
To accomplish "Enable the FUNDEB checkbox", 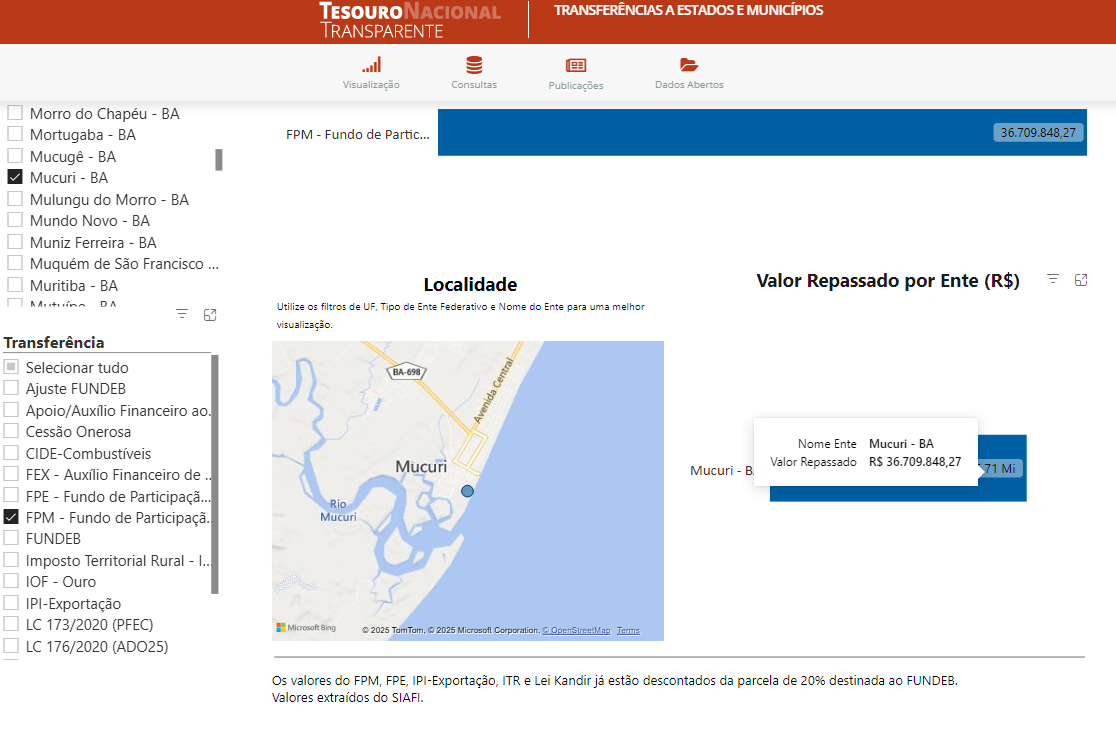I will pyautogui.click(x=11, y=538).
